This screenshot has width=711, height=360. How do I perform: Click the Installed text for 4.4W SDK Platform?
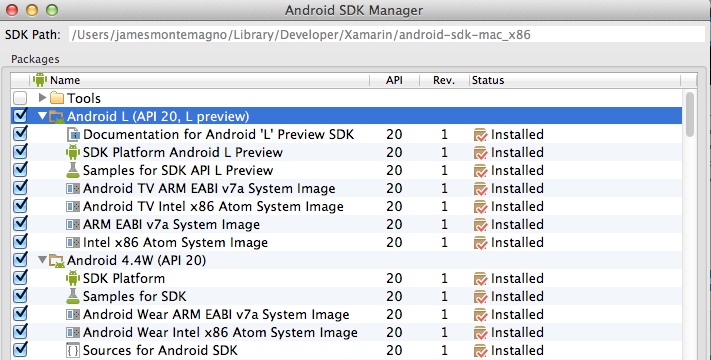tap(517, 278)
